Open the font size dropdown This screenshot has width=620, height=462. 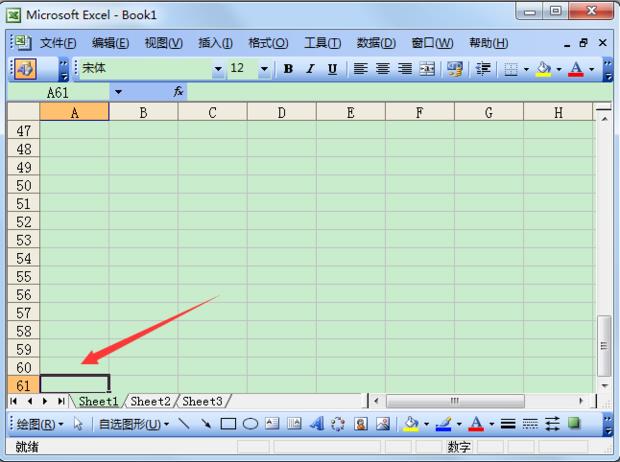point(264,69)
